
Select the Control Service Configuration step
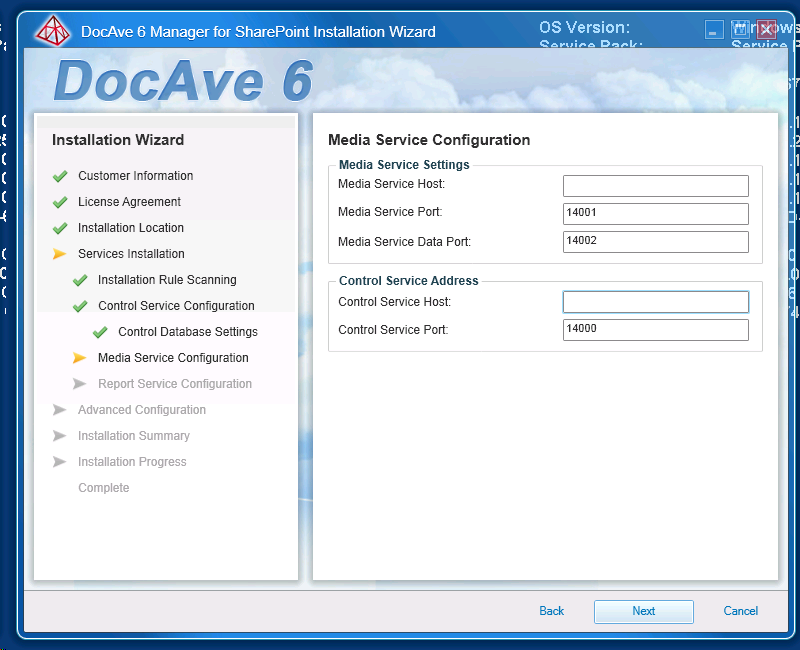point(176,306)
